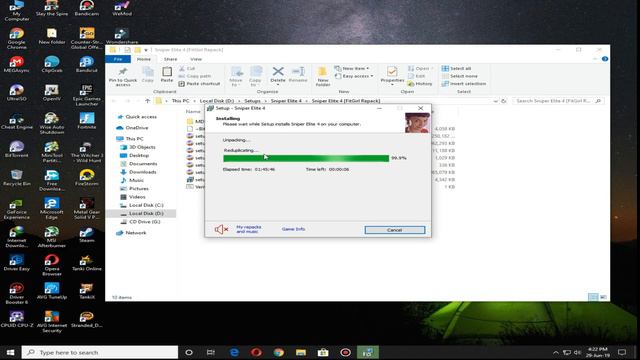
Task: Open File Explorer taskbar icon
Action: click(301, 352)
